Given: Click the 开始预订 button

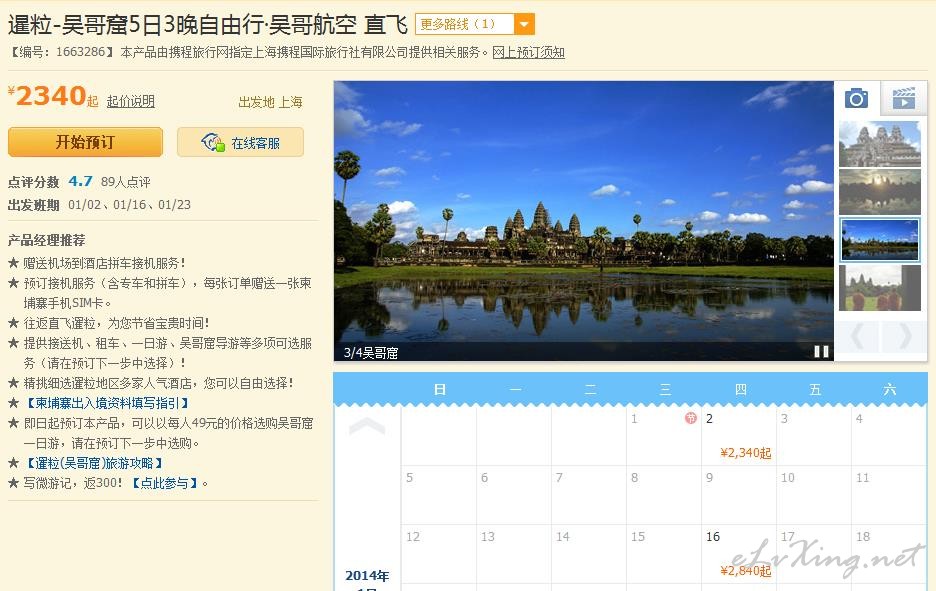Looking at the screenshot, I should point(85,142).
